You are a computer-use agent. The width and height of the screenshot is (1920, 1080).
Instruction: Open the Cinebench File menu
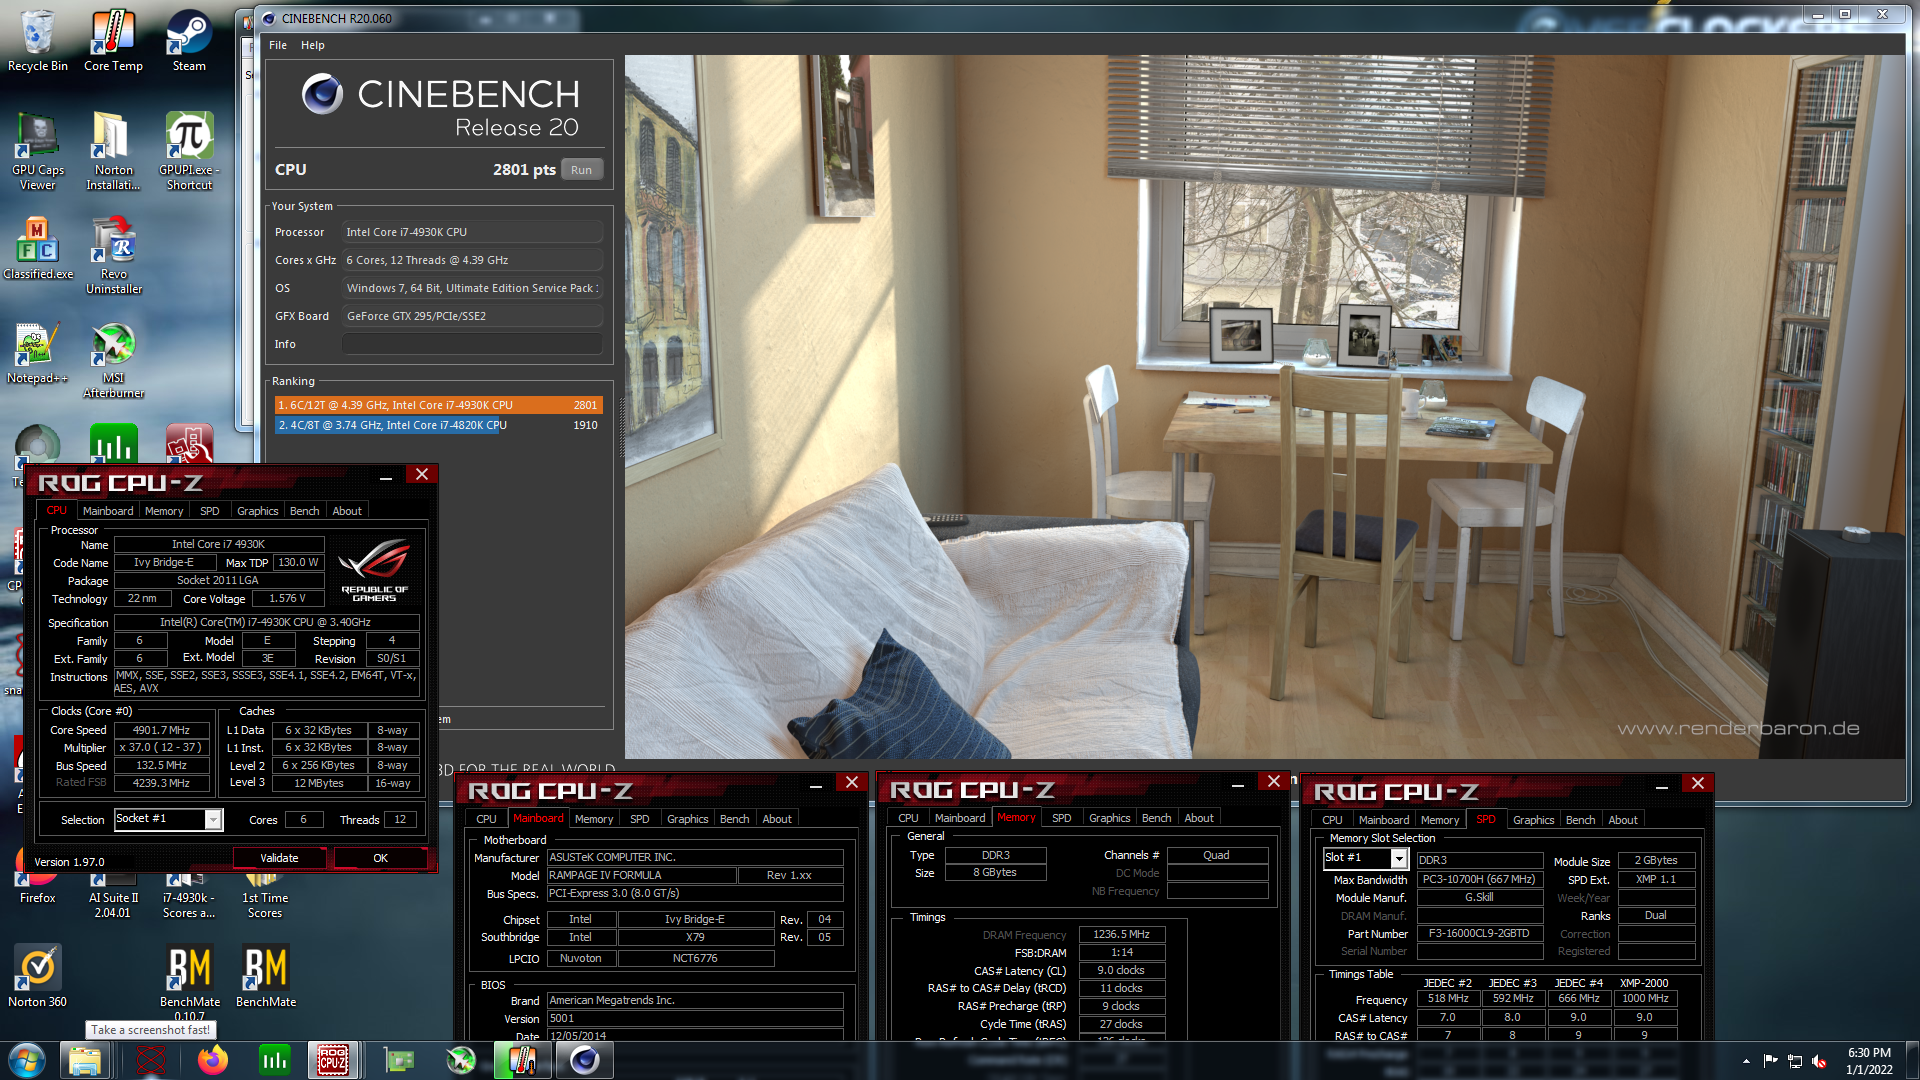(x=277, y=45)
